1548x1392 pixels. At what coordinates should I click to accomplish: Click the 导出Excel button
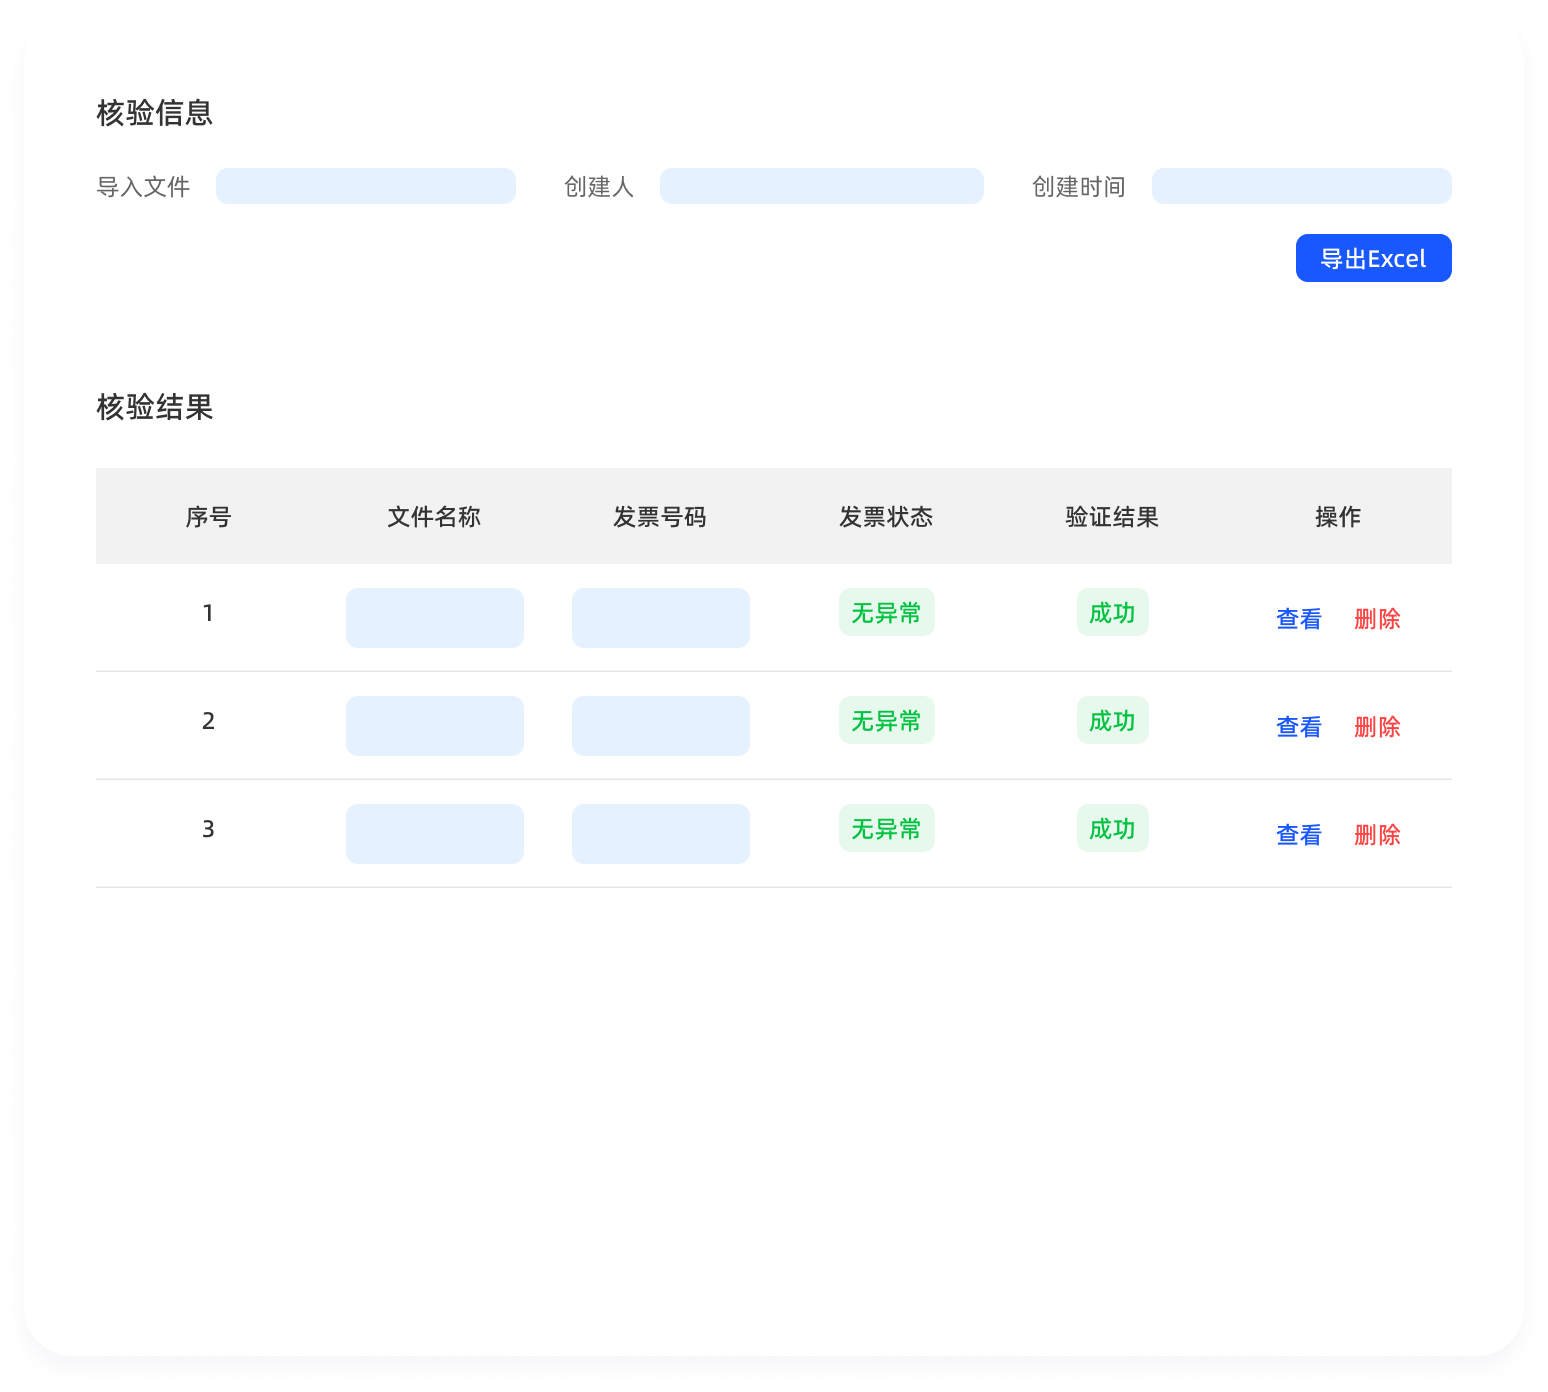pyautogui.click(x=1373, y=258)
